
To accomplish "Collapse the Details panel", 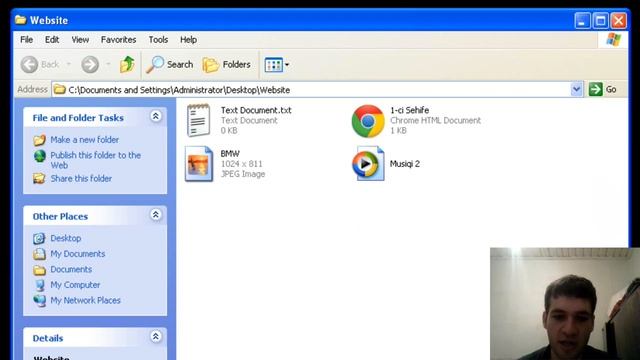I will click(156, 337).
